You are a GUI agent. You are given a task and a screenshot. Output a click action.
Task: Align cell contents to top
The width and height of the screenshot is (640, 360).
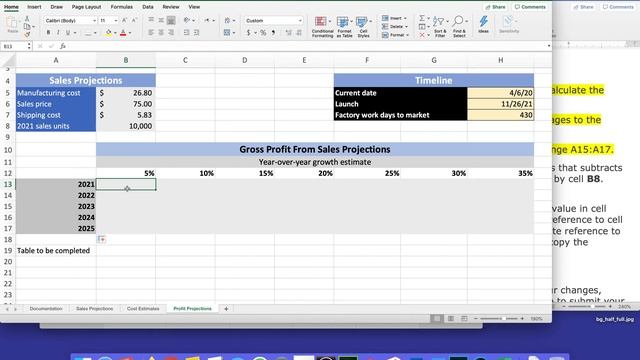click(x=151, y=20)
